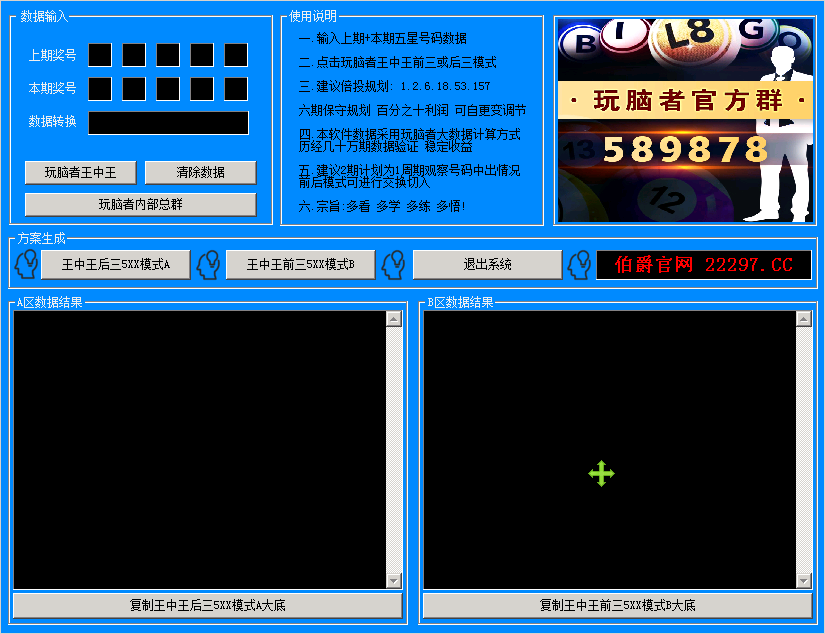The width and height of the screenshot is (825, 634).
Task: Focus the first 上期奖号 digit box
Action: click(x=100, y=55)
